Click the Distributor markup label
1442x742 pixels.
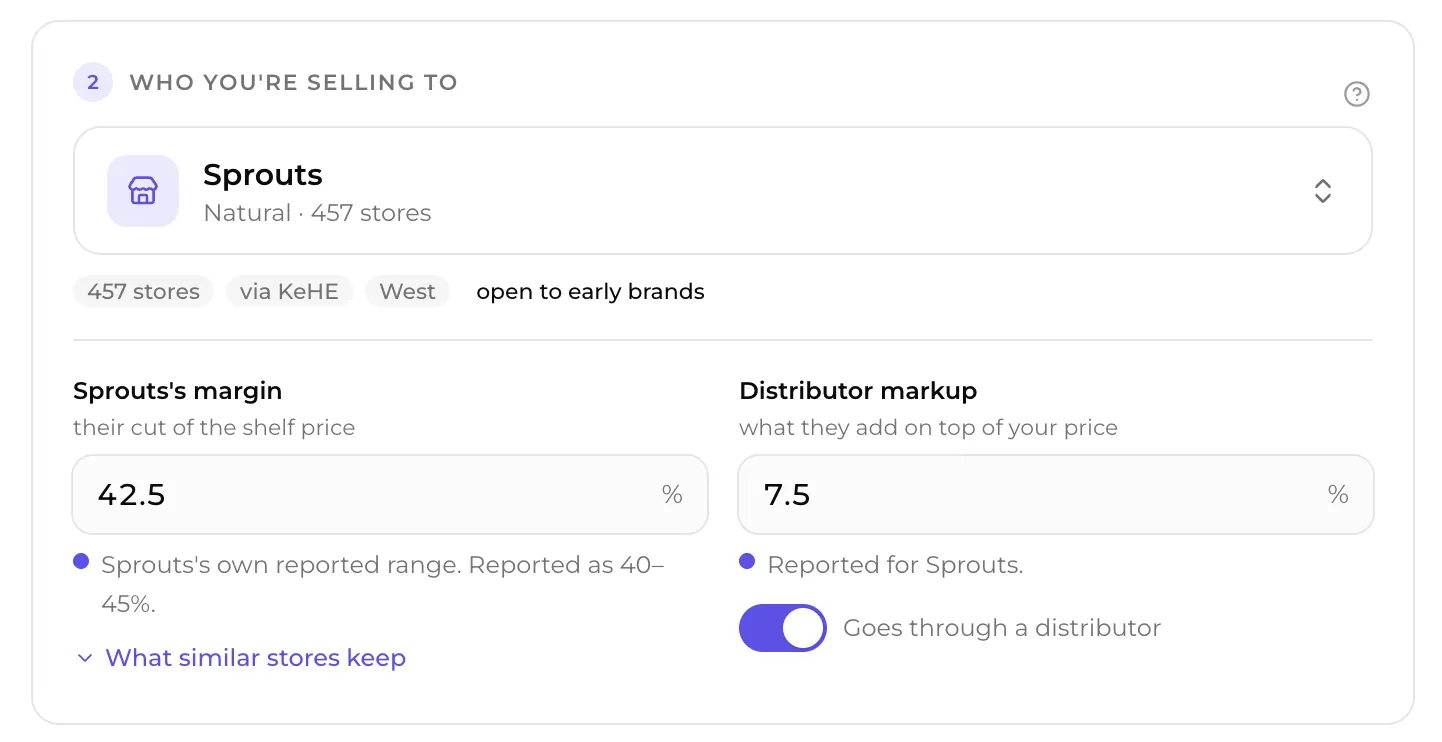tap(858, 391)
